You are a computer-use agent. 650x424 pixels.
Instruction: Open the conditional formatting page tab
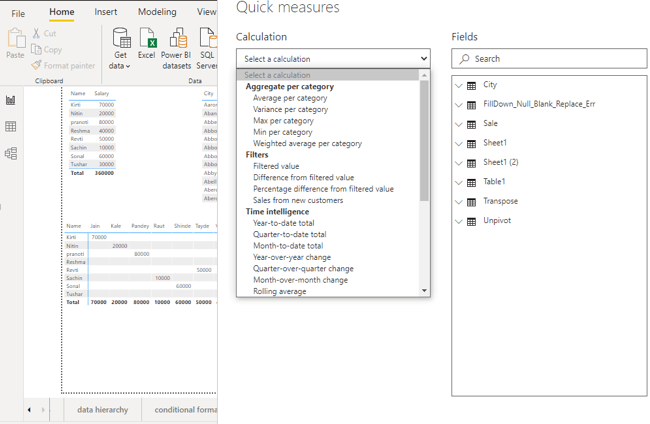pyautogui.click(x=180, y=410)
